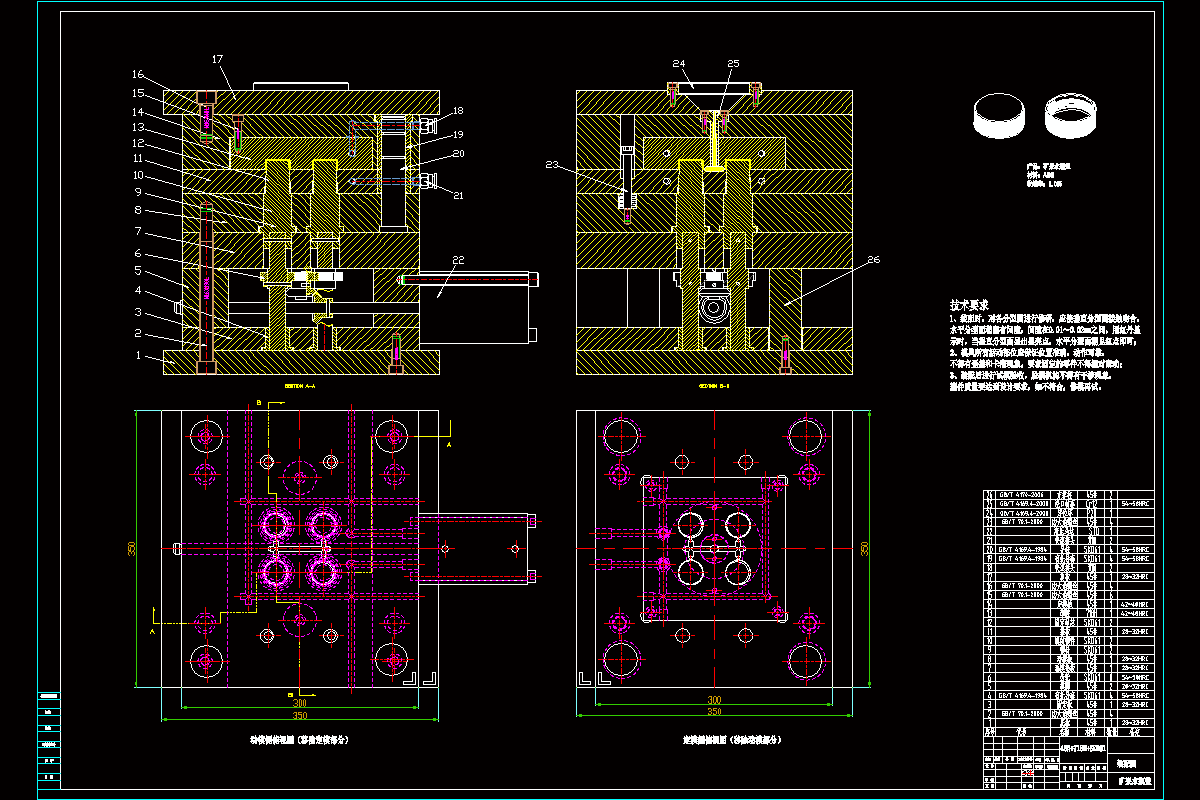Select part callout number 16
The image size is (1200, 800).
pos(139,73)
